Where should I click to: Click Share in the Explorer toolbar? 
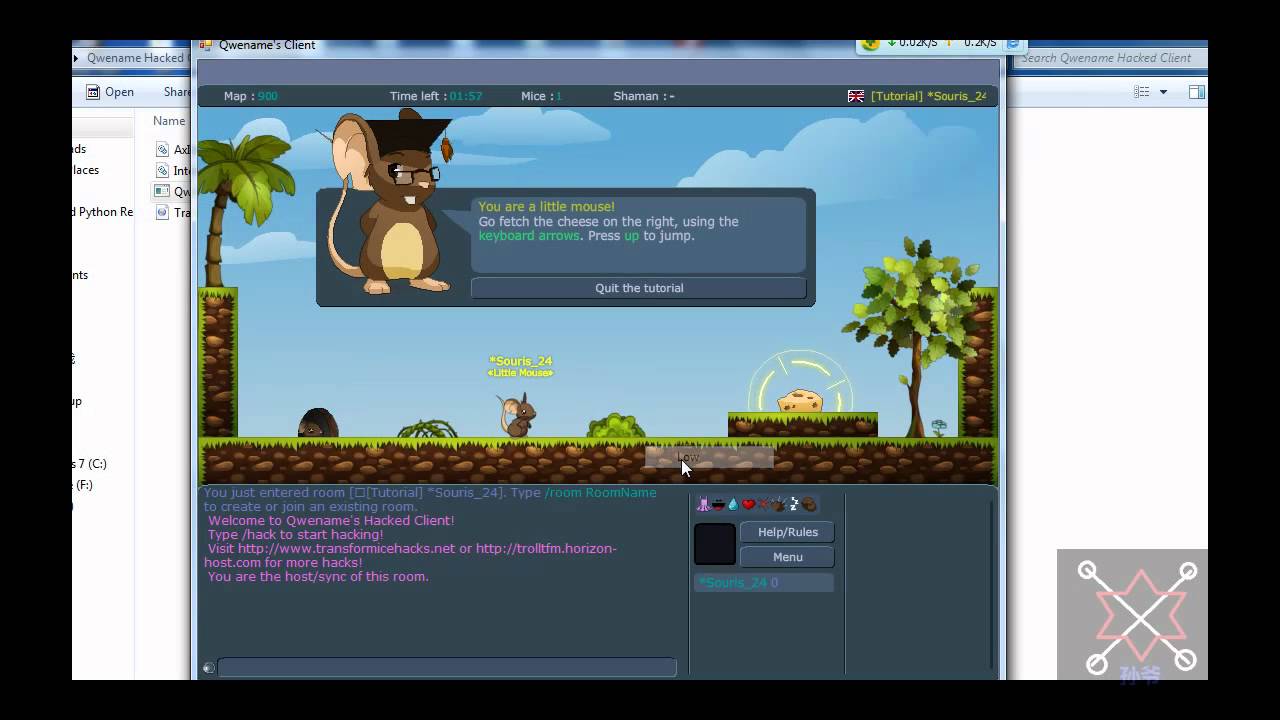coord(177,92)
